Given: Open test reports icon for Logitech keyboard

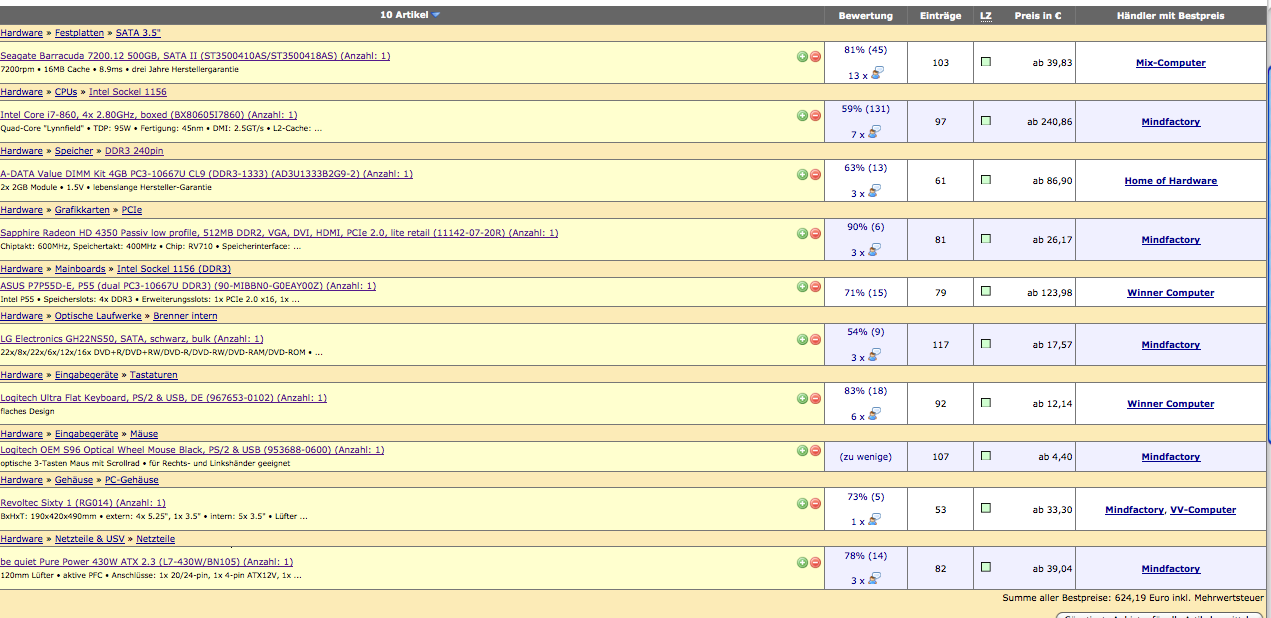Looking at the screenshot, I should [874, 415].
